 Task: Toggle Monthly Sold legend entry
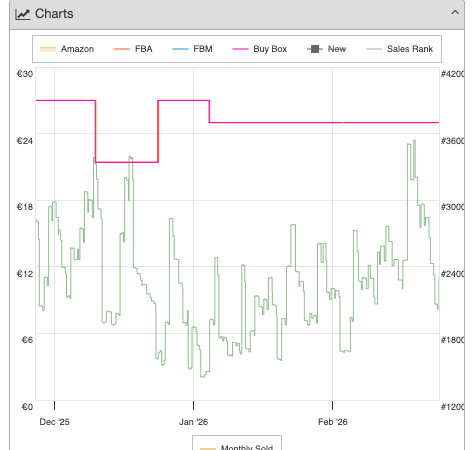[237, 447]
